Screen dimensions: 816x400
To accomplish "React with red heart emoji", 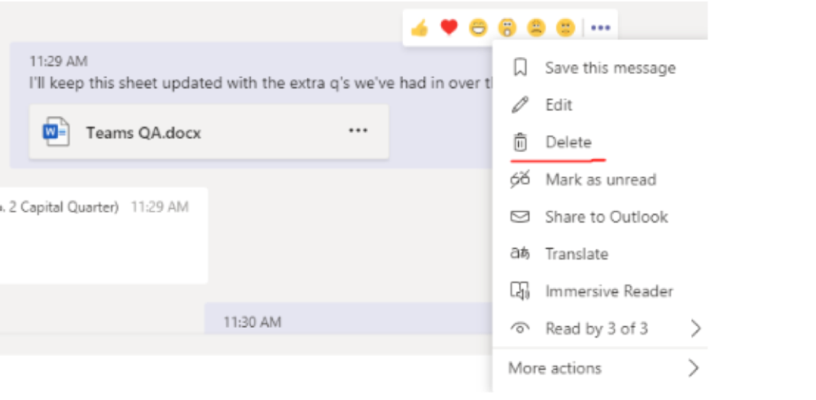I will [x=449, y=28].
